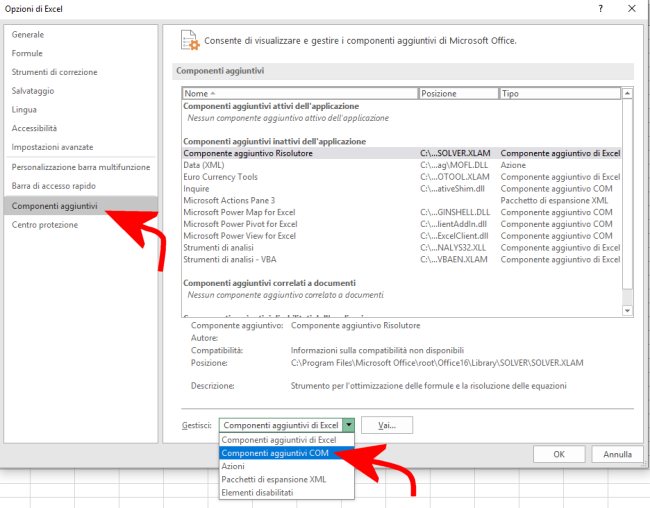650x508 pixels.
Task: Confirm with the OK button
Action: coord(559,454)
